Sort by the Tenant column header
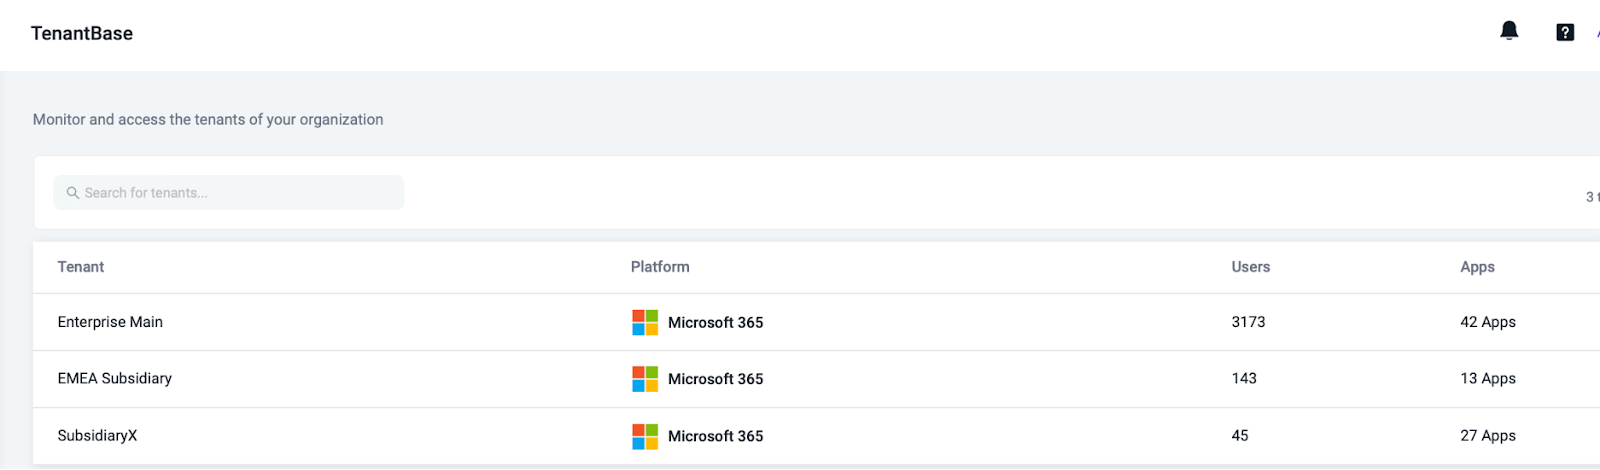 coord(81,267)
